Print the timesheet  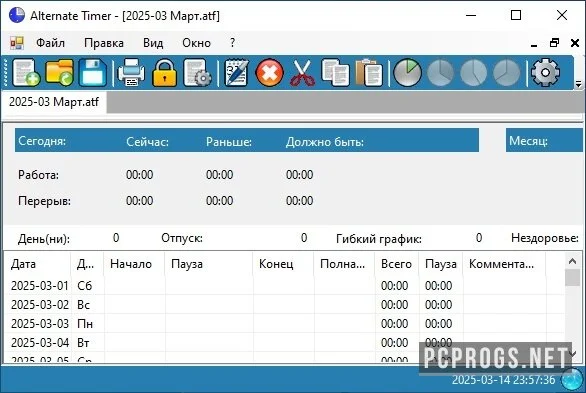pos(131,72)
